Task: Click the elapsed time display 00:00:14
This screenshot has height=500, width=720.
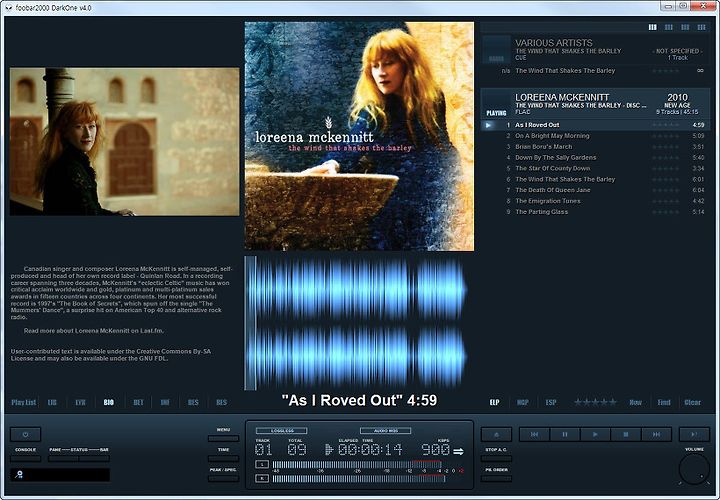Action: tap(370, 449)
